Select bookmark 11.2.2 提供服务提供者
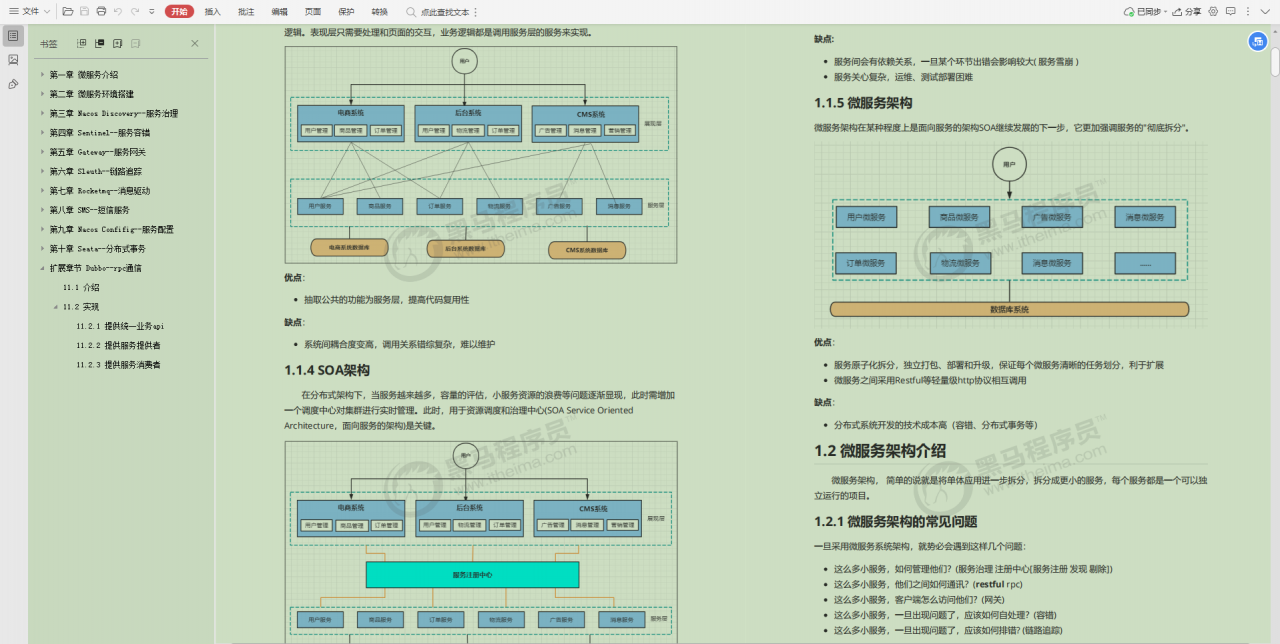Image resolution: width=1280 pixels, height=644 pixels. (x=118, y=345)
